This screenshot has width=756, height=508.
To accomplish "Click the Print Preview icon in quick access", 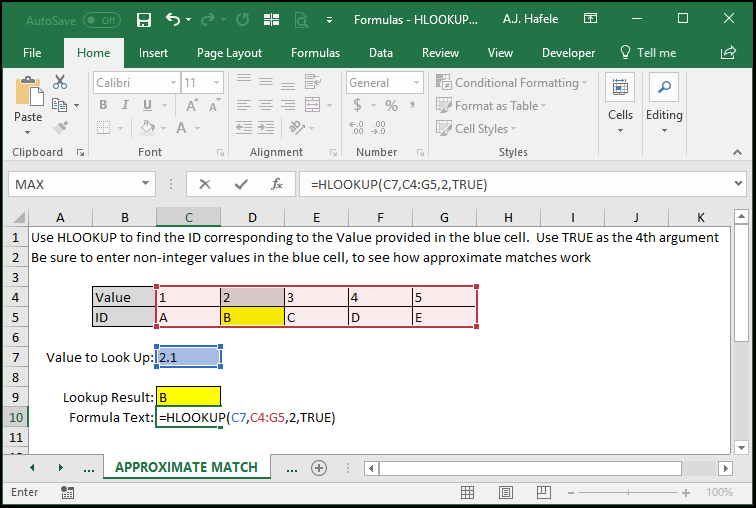I will [301, 20].
